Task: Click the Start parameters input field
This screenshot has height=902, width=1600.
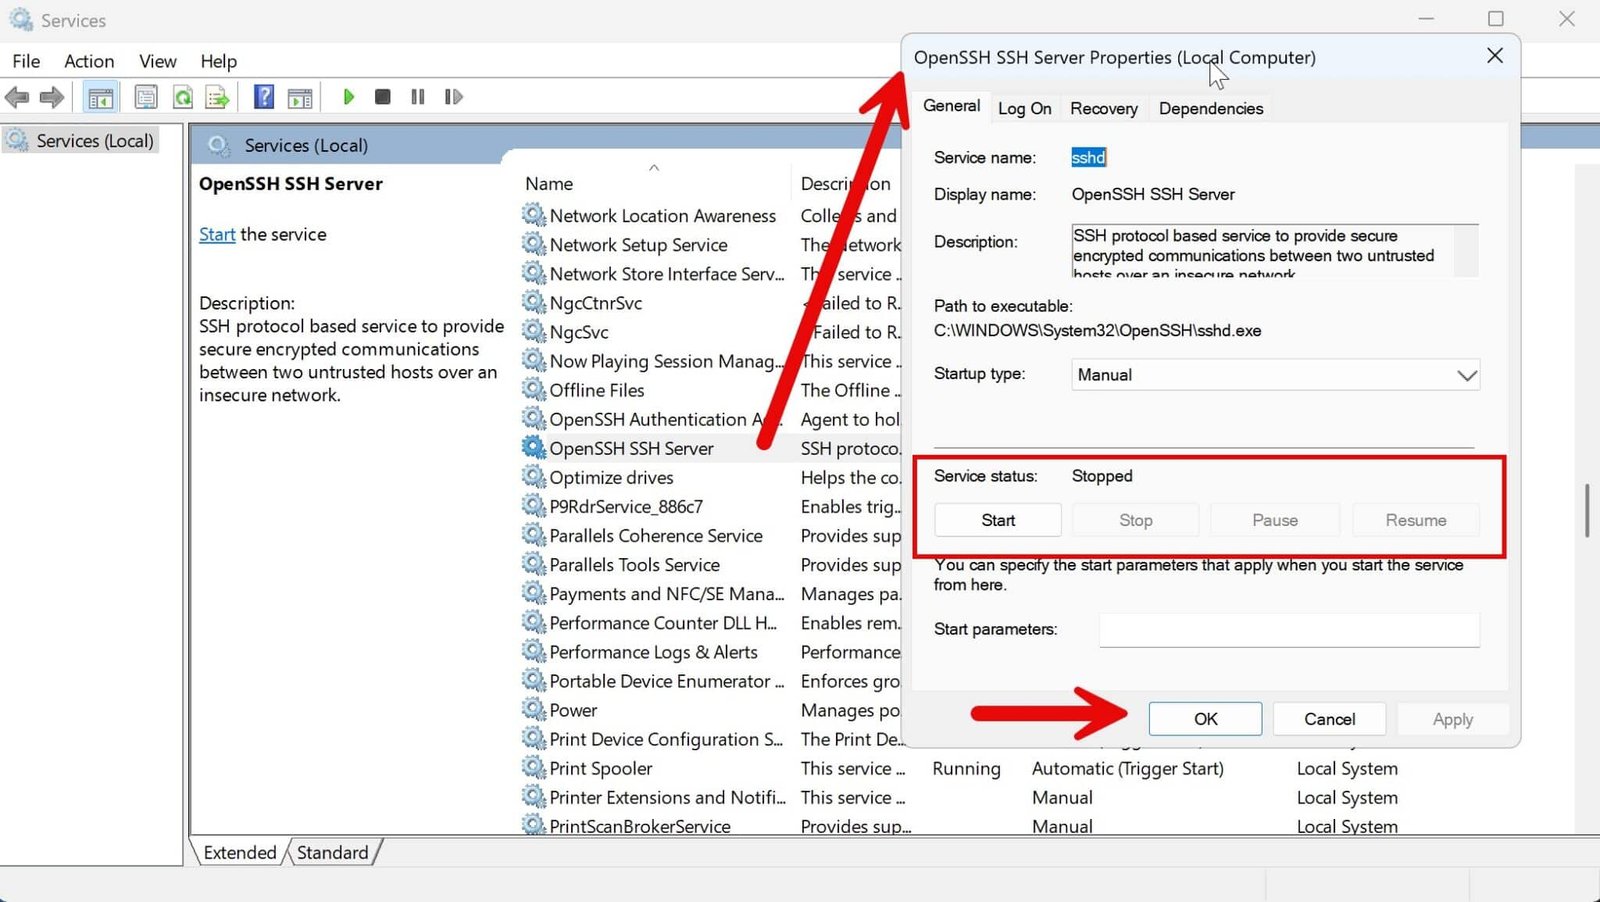Action: pos(1288,630)
